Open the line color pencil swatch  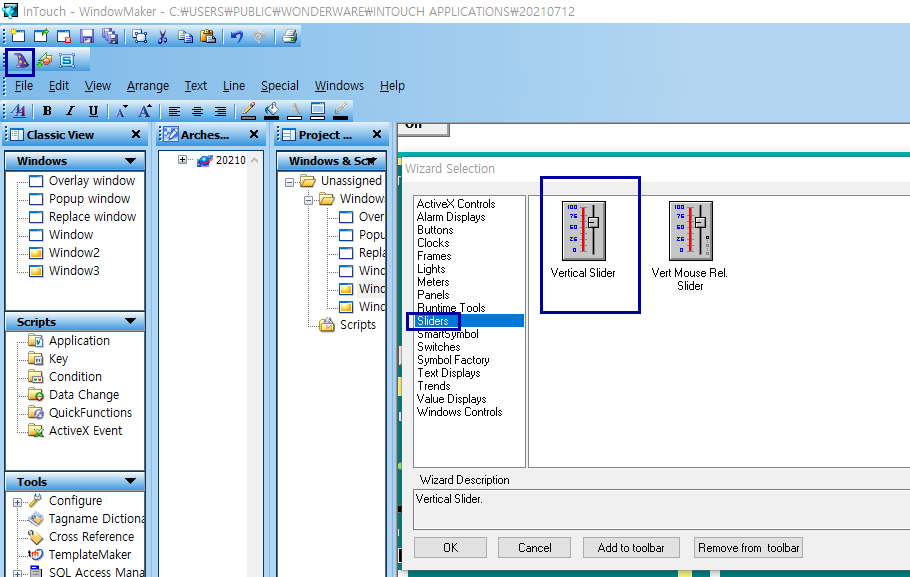(x=248, y=111)
